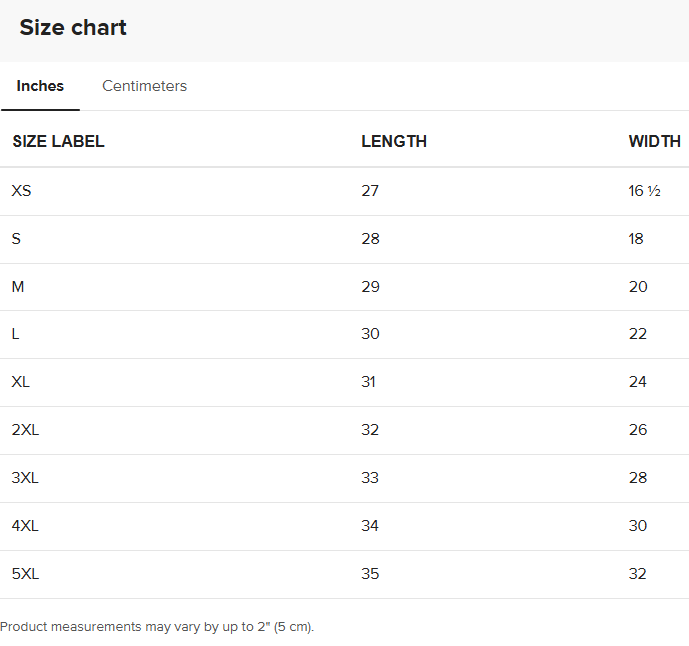
Task: Select the M size row label
Action: 18,287
